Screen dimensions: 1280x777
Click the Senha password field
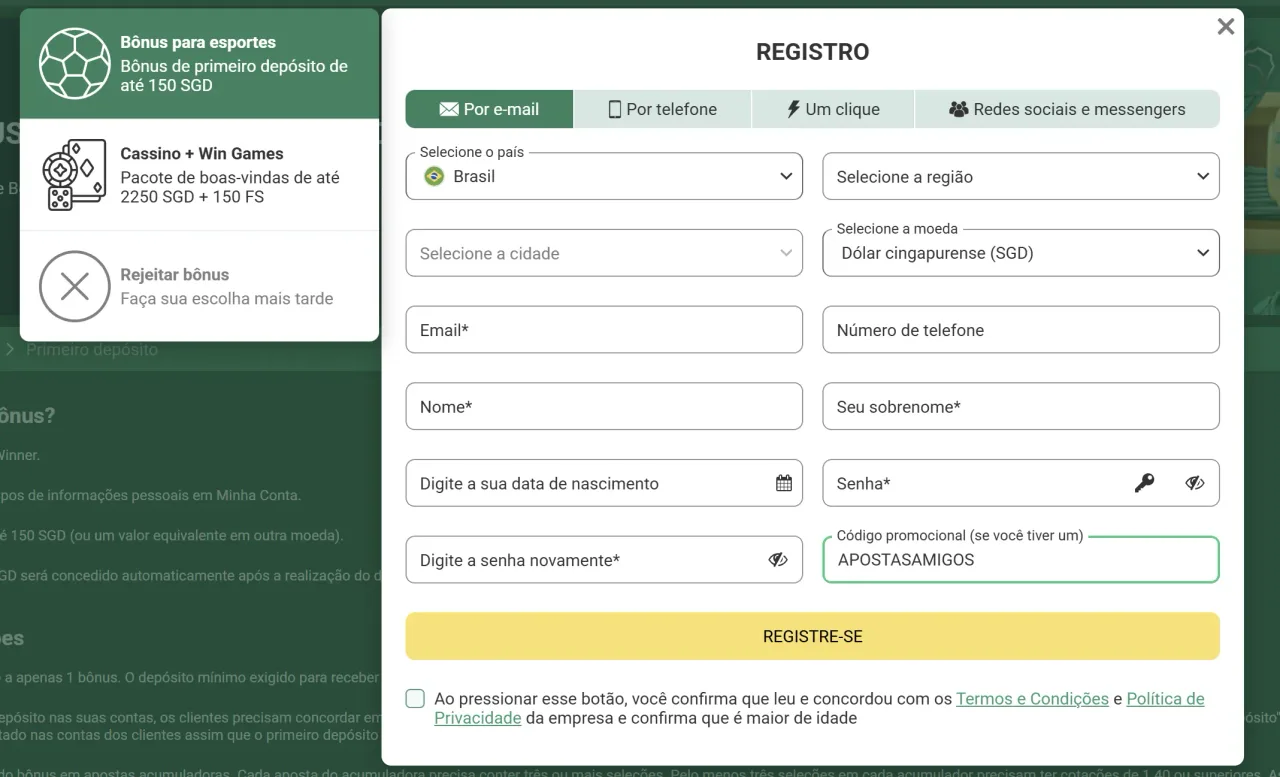click(1021, 483)
